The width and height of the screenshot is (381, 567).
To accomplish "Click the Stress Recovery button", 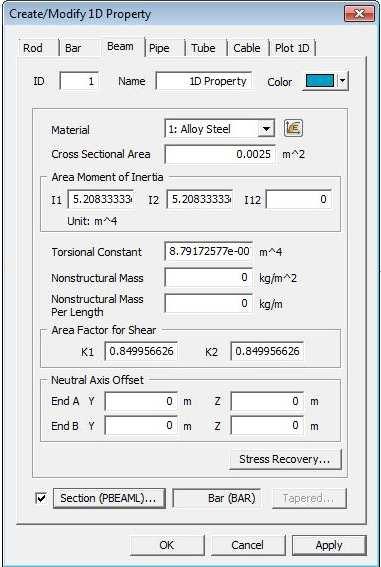I will [285, 459].
